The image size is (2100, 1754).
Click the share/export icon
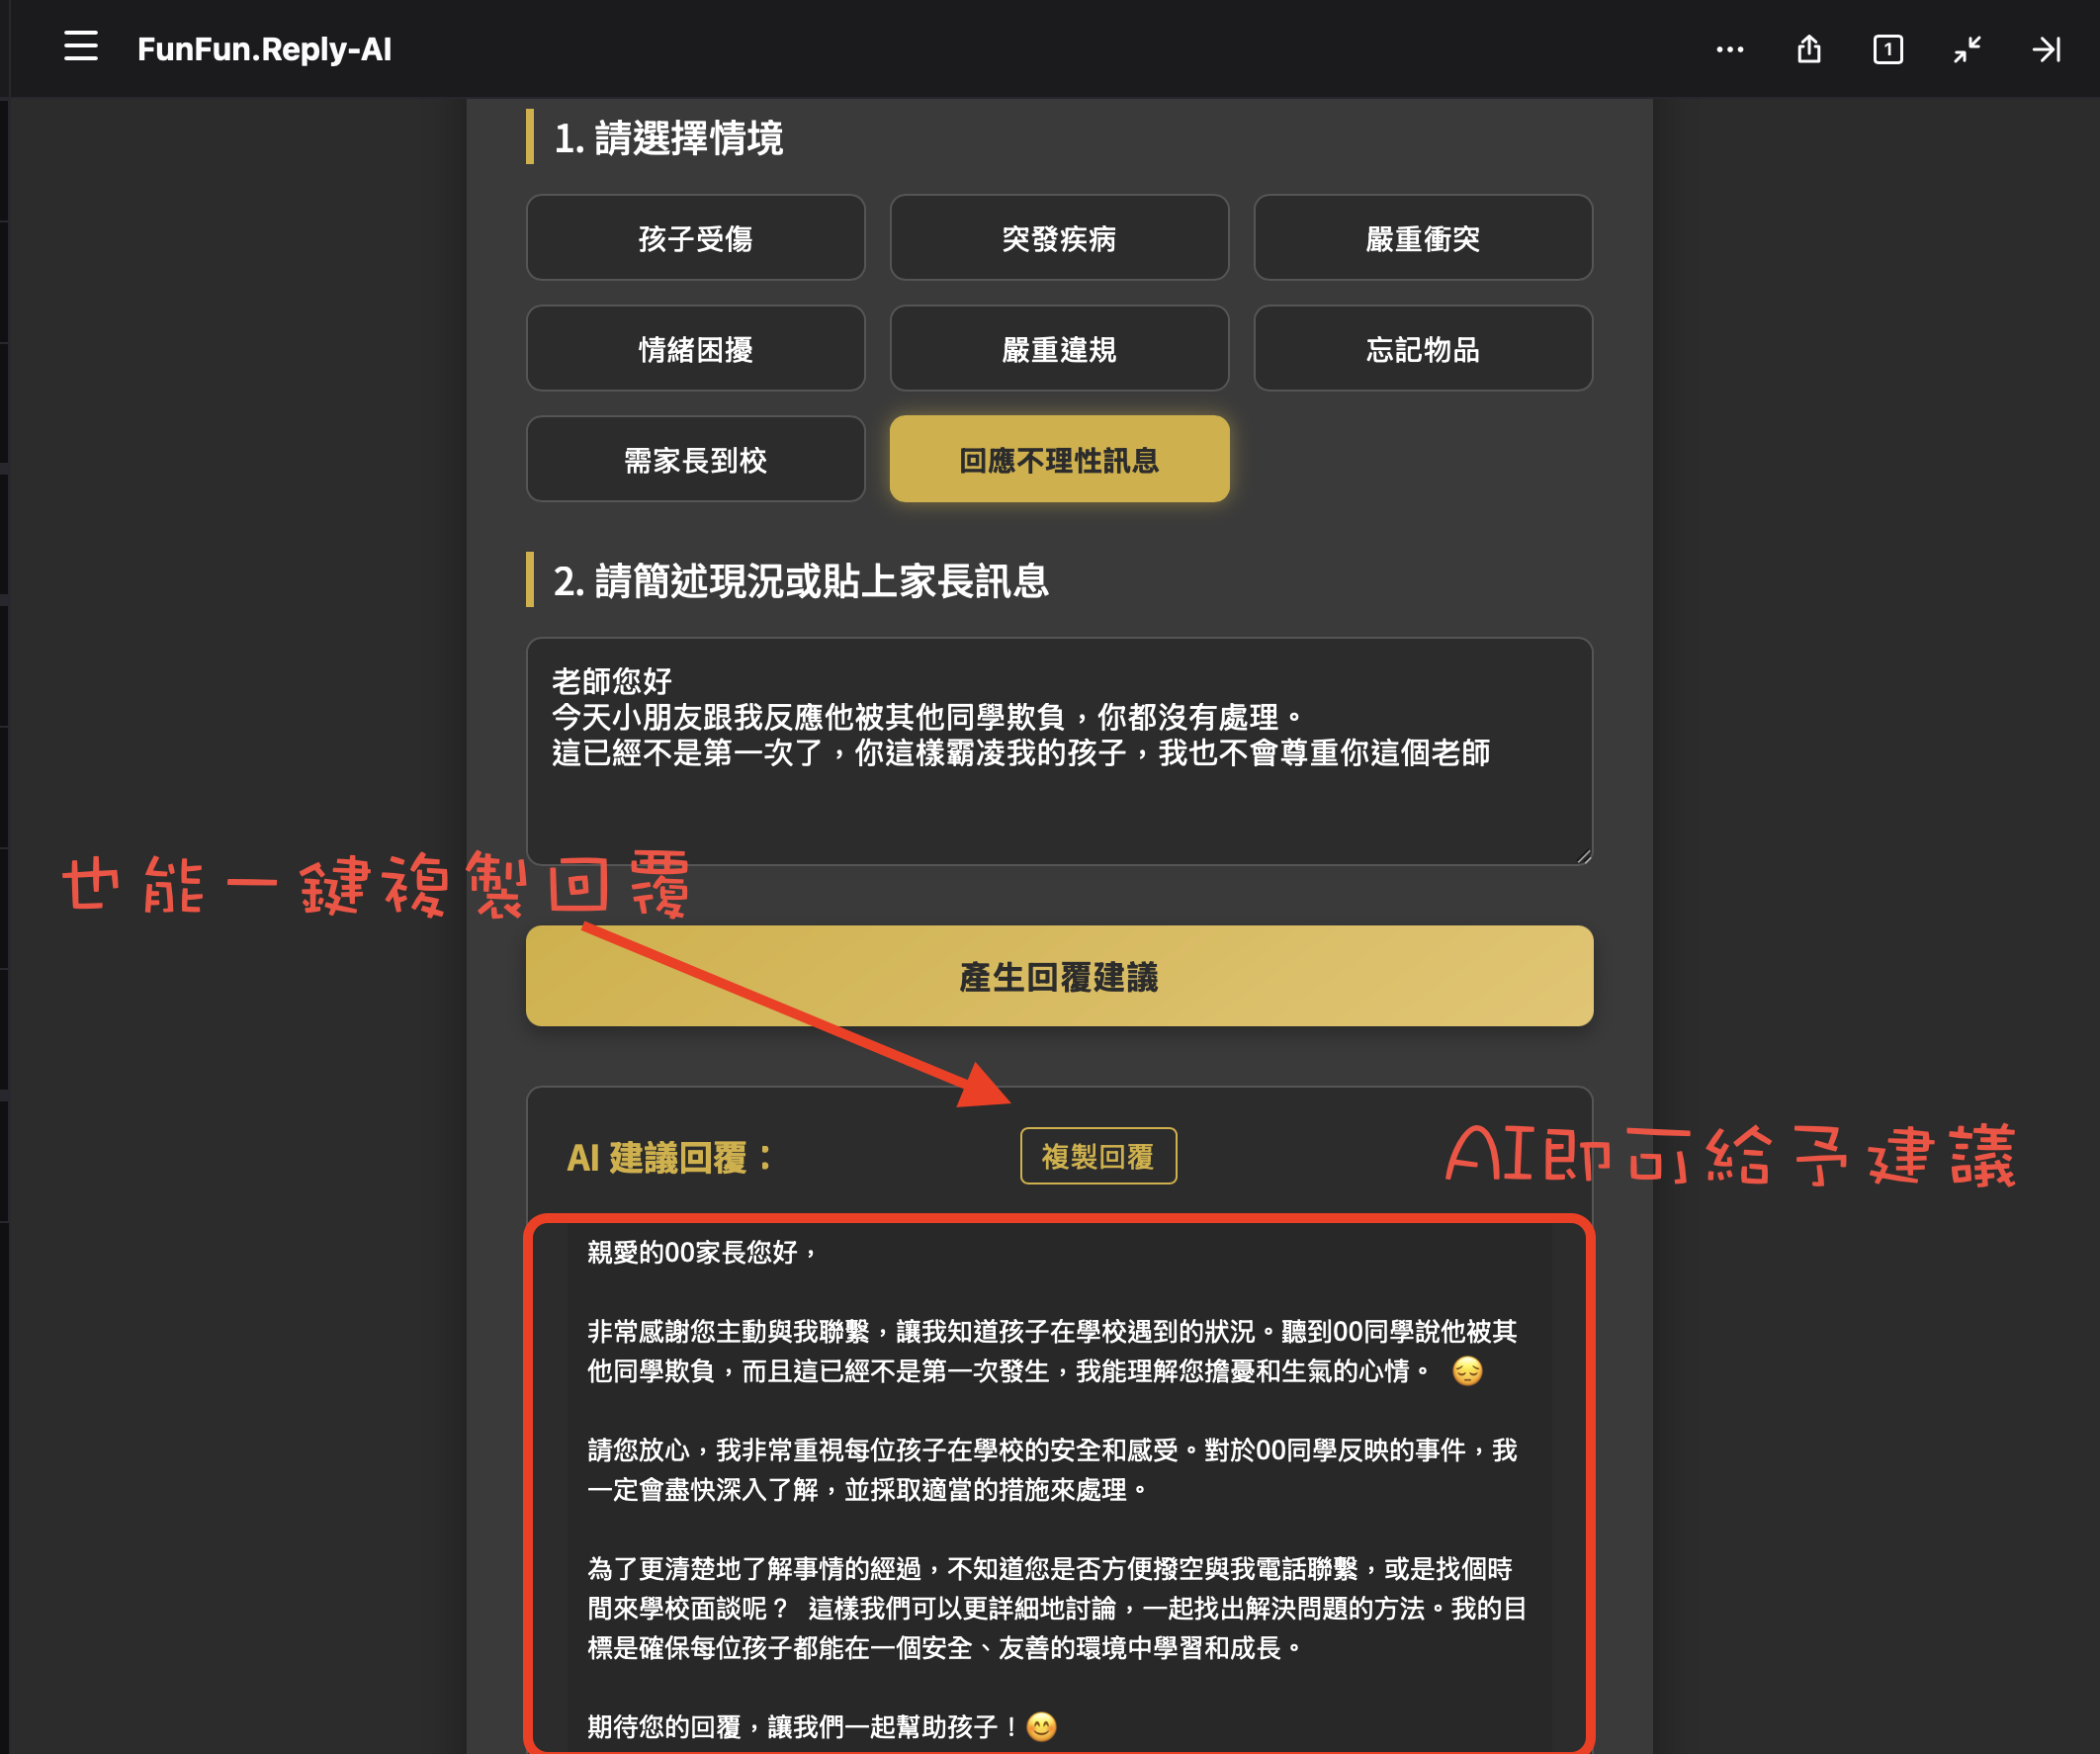click(x=1809, y=49)
